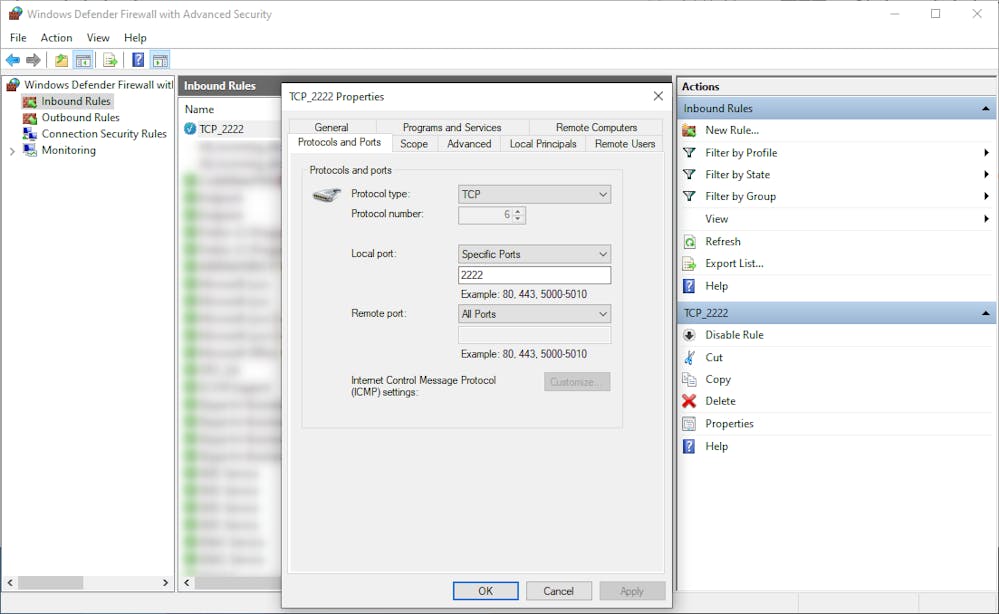The height and width of the screenshot is (614, 999).
Task: Confirm with the OK button
Action: click(485, 591)
